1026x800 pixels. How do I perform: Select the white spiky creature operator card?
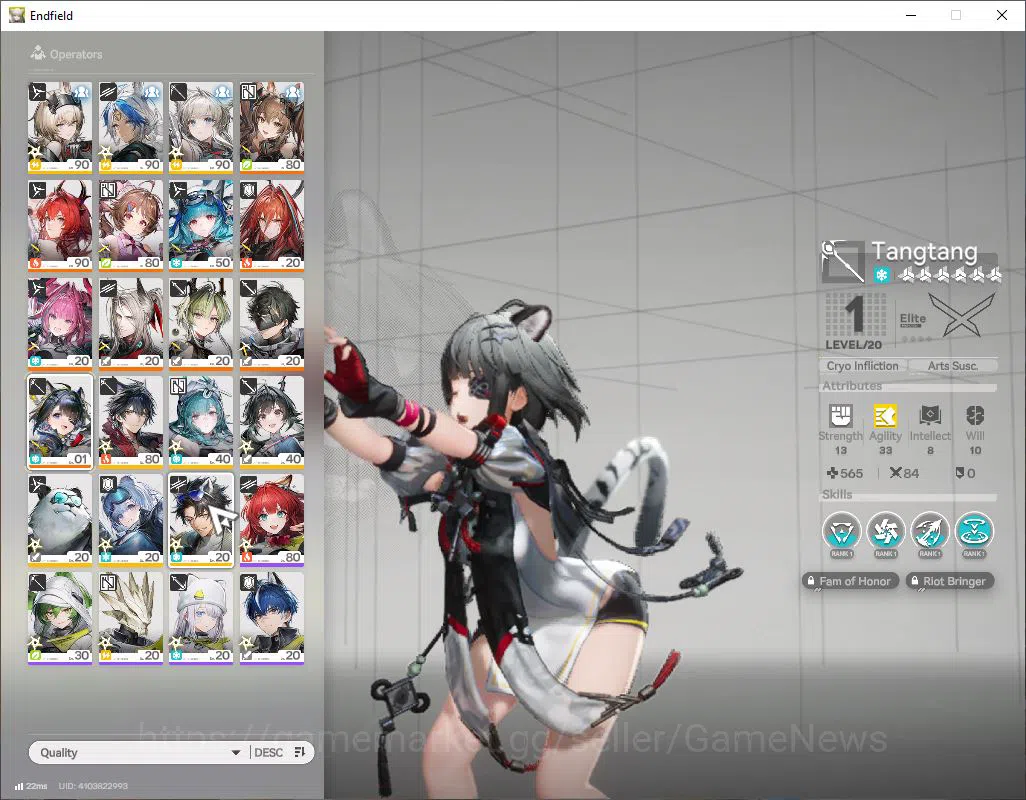131,617
